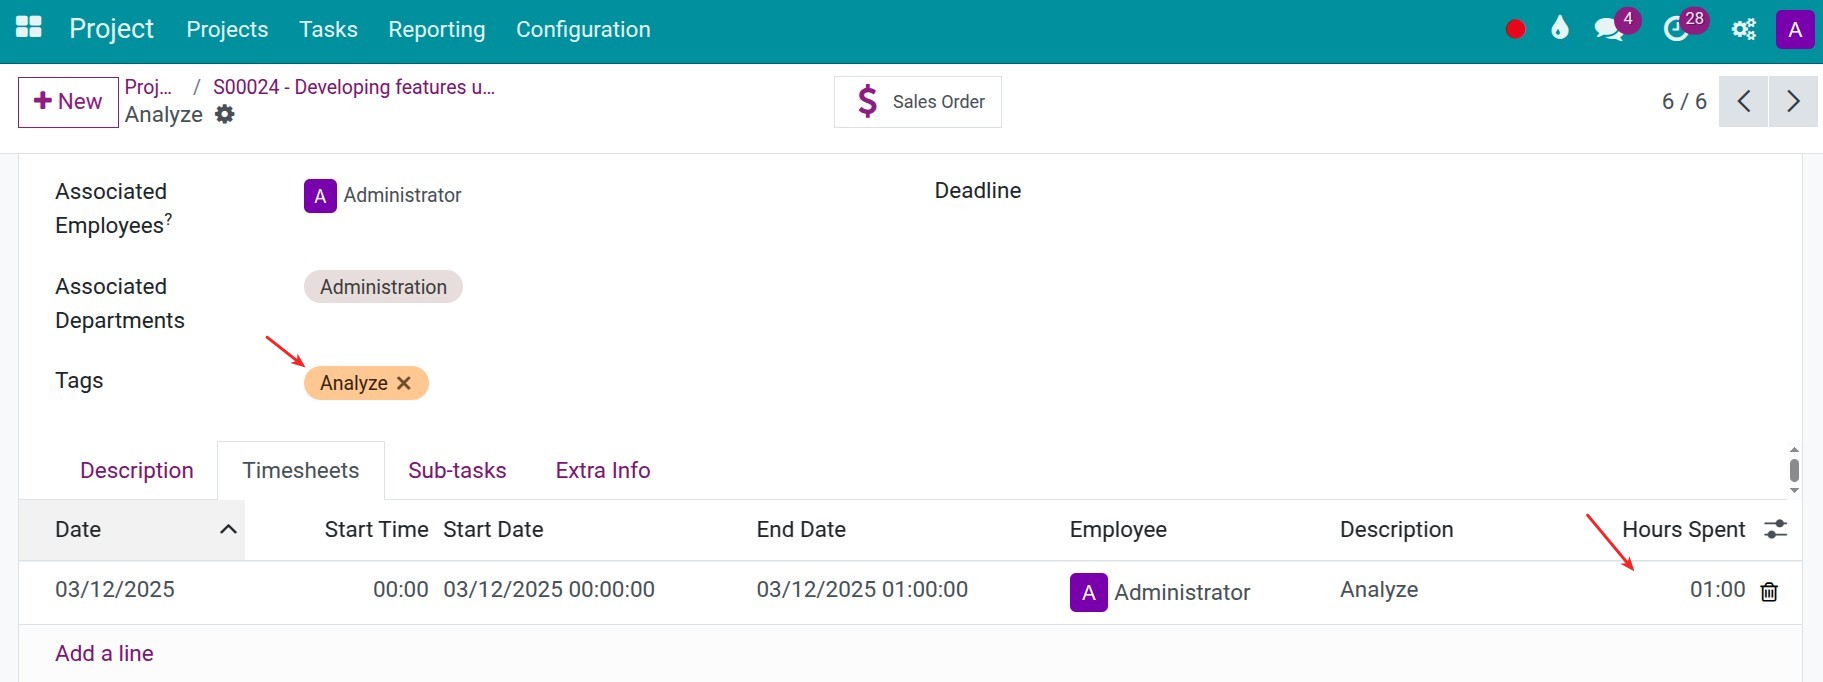Click the red recording indicator icon
Screen dimensions: 1823x682
pos(1515,29)
